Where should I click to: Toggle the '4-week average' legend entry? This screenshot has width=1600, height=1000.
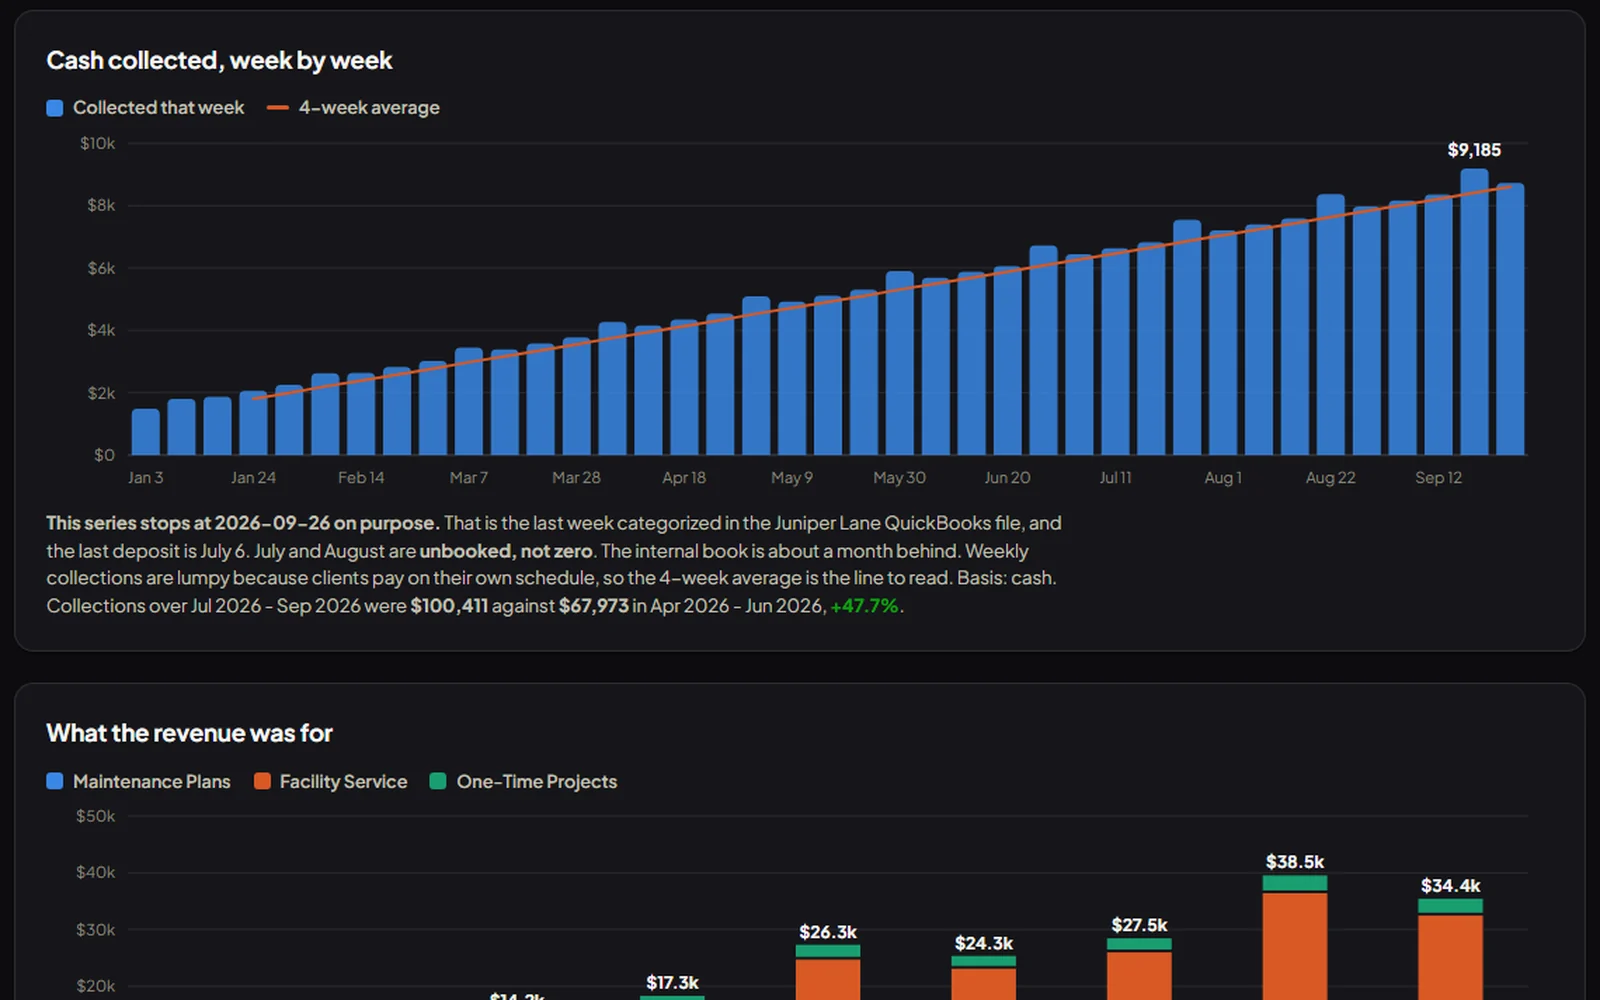pyautogui.click(x=353, y=108)
